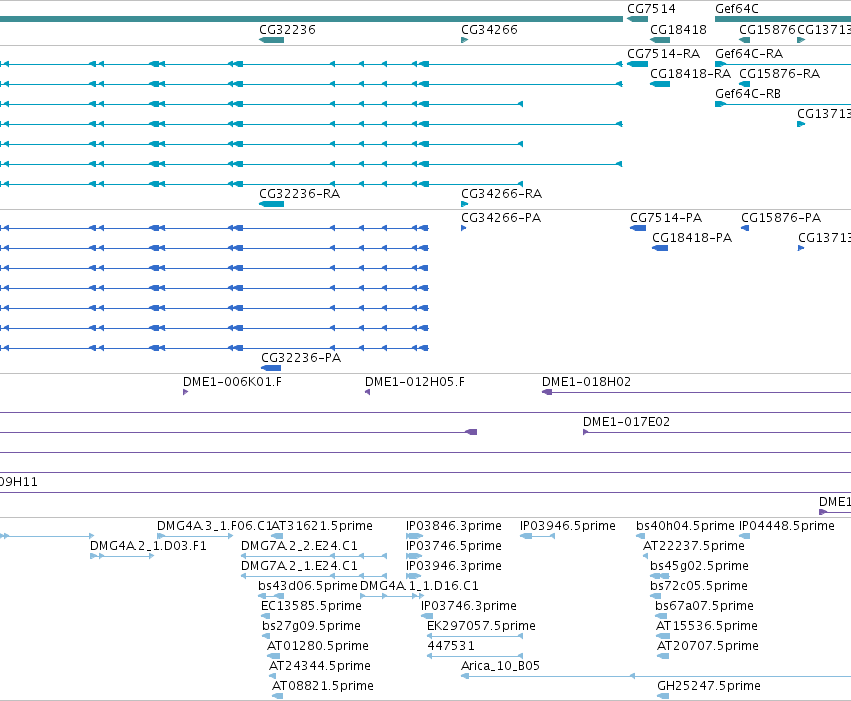This screenshot has height=701, width=851.
Task: Select the CG18418 gene label
Action: [678, 29]
